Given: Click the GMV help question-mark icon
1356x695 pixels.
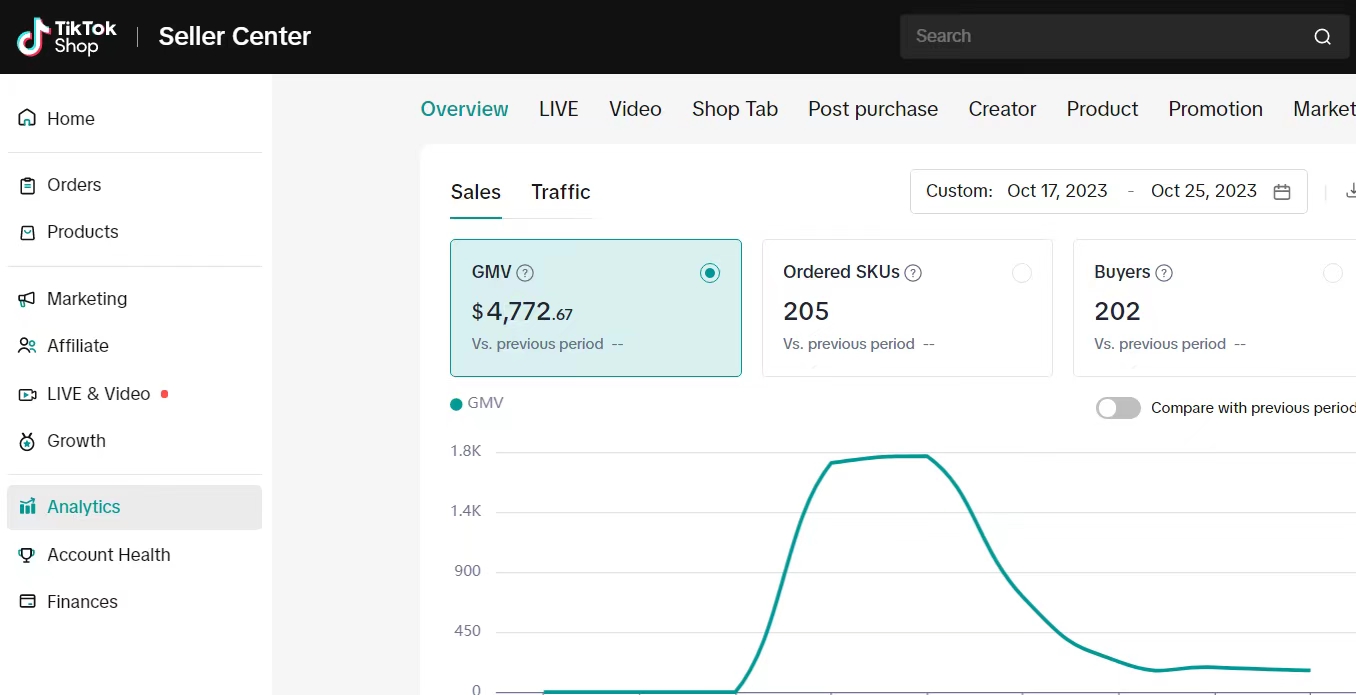Looking at the screenshot, I should (525, 273).
